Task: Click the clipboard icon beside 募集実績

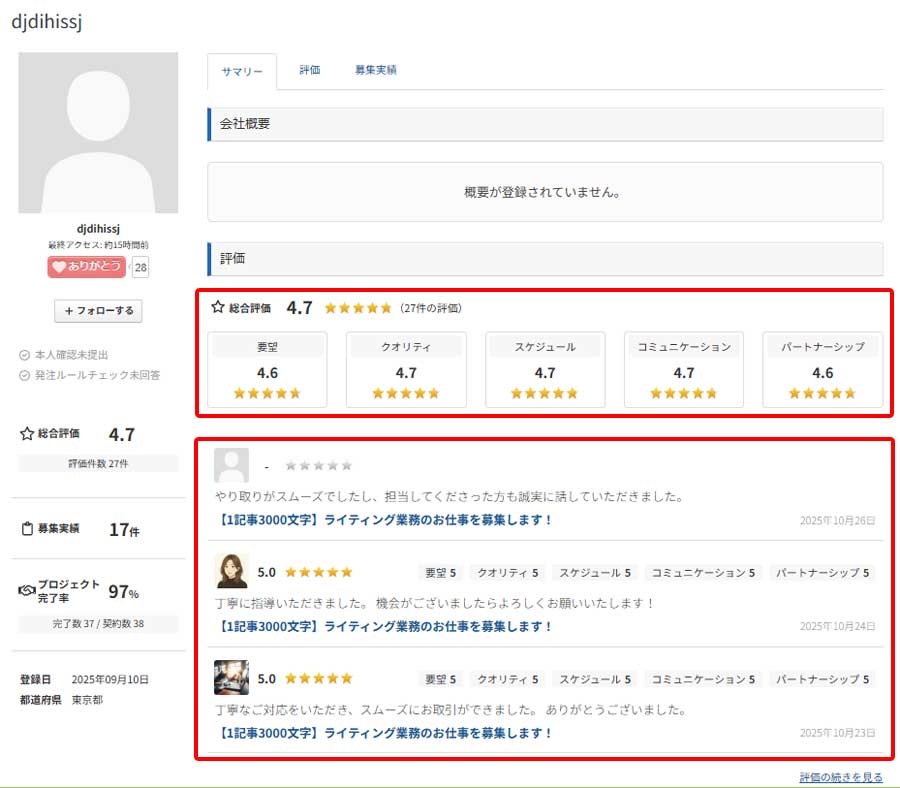Action: click(27, 529)
